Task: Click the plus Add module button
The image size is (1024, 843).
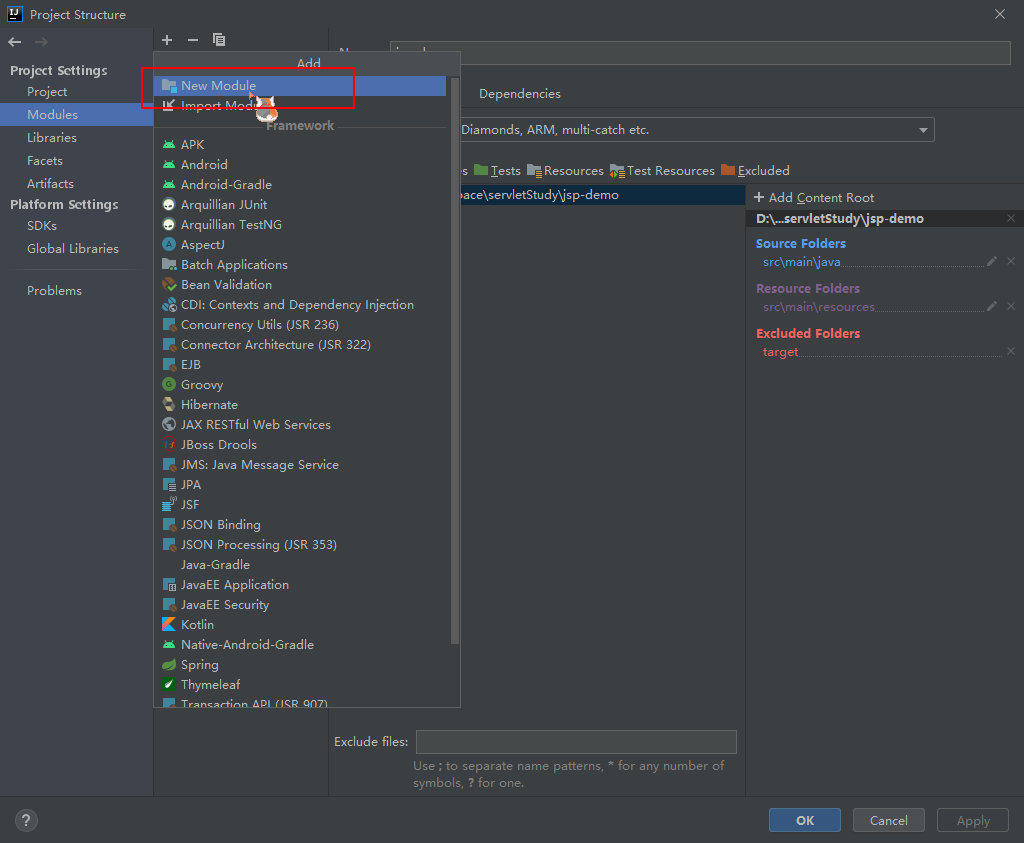Action: 167,40
